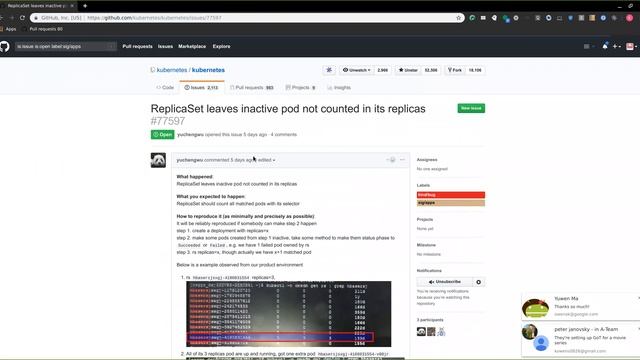This screenshot has width=640, height=360.
Task: Click the GitHub notifications bell icon
Action: pos(605,46)
